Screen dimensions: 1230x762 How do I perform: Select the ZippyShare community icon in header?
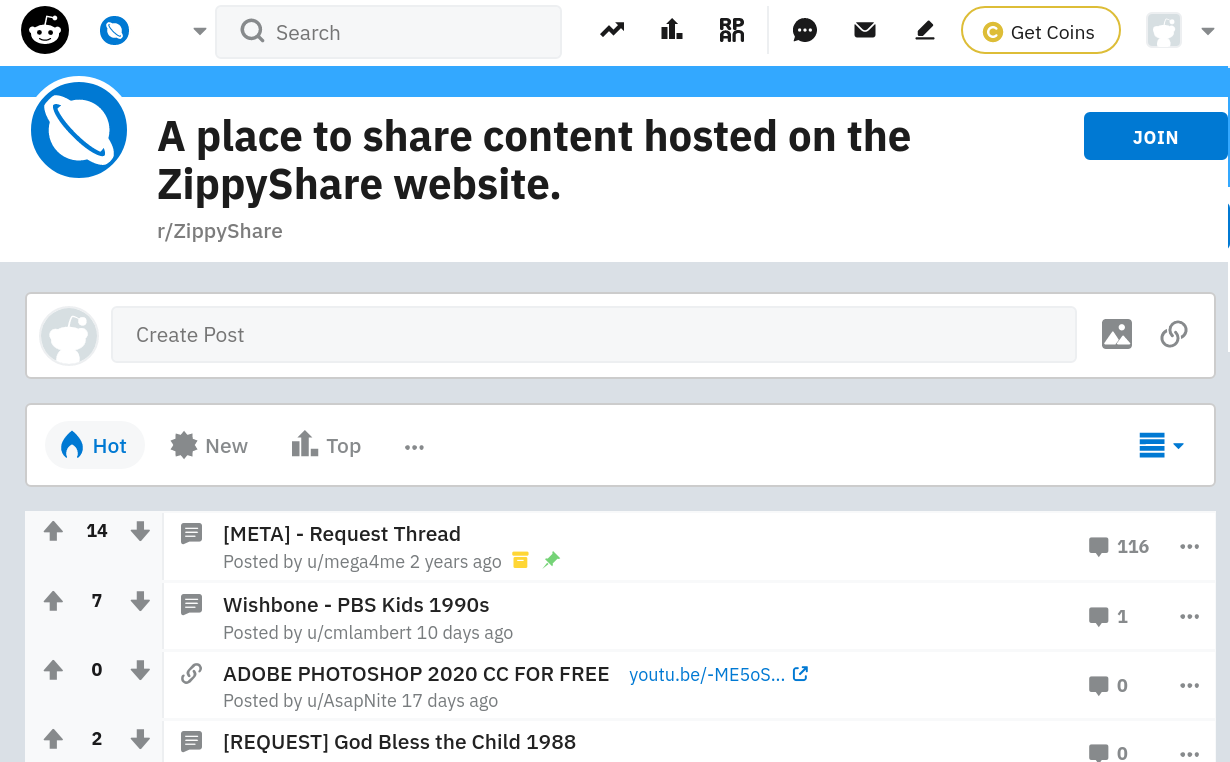[x=115, y=32]
